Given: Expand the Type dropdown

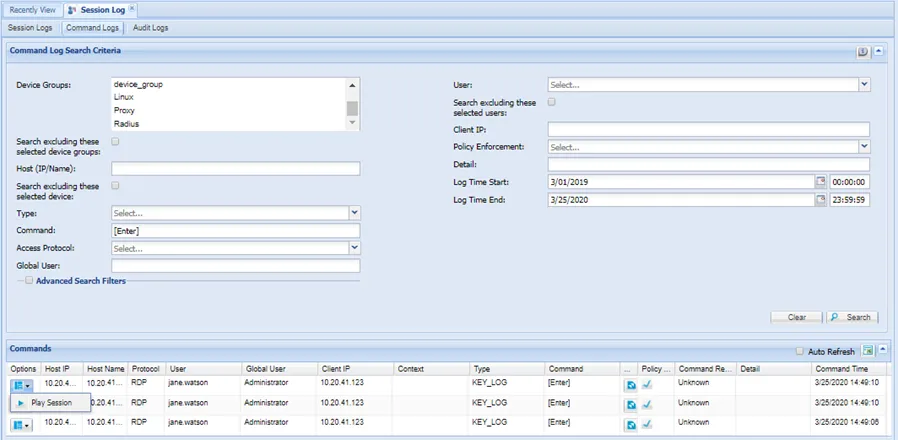Looking at the screenshot, I should click(x=354, y=213).
